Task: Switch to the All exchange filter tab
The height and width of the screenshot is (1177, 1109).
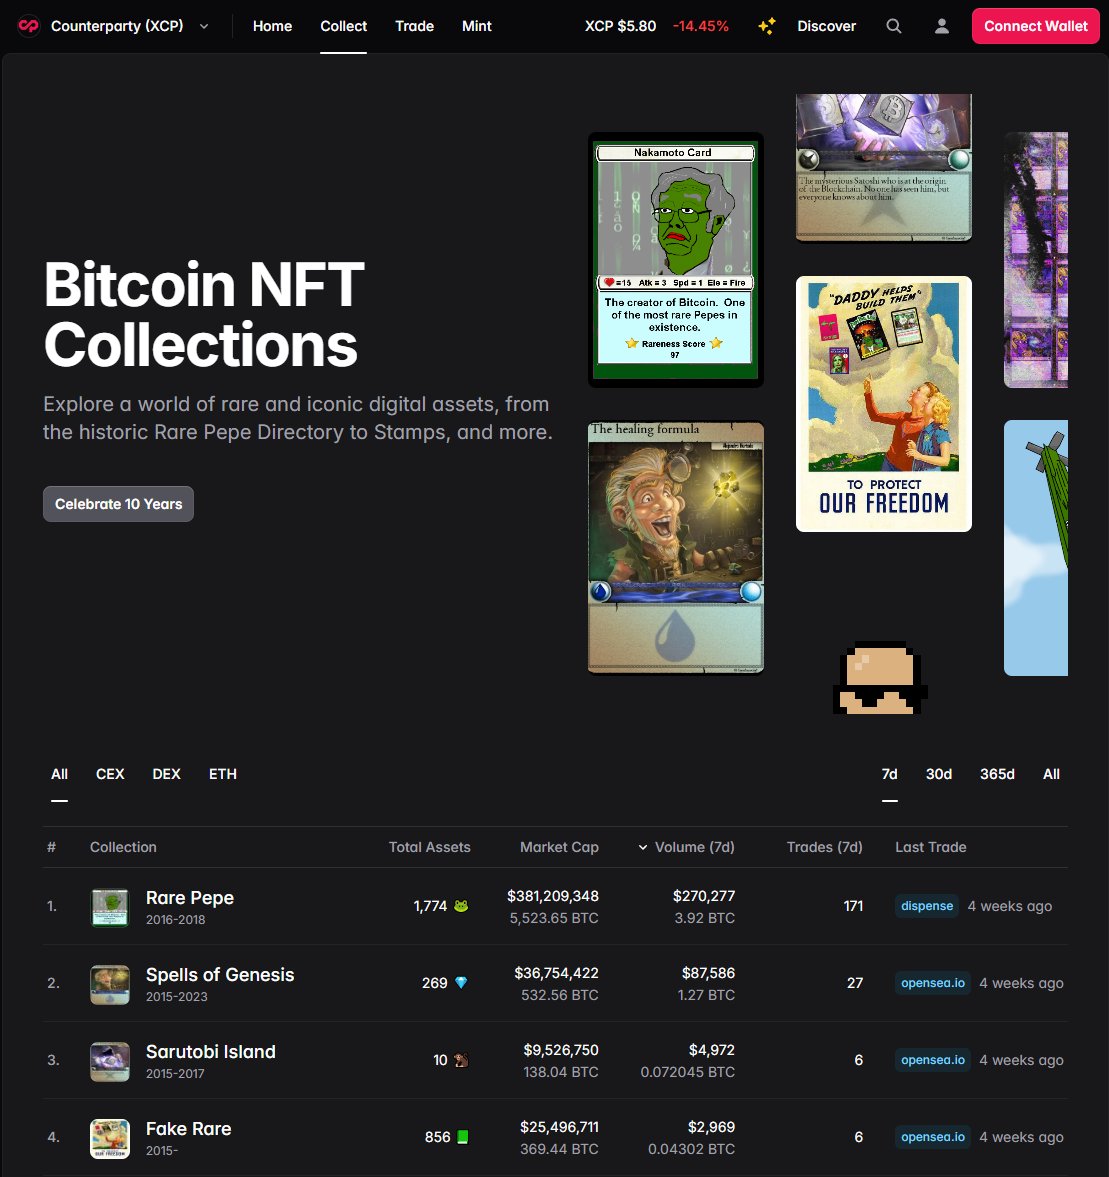Action: [x=59, y=774]
